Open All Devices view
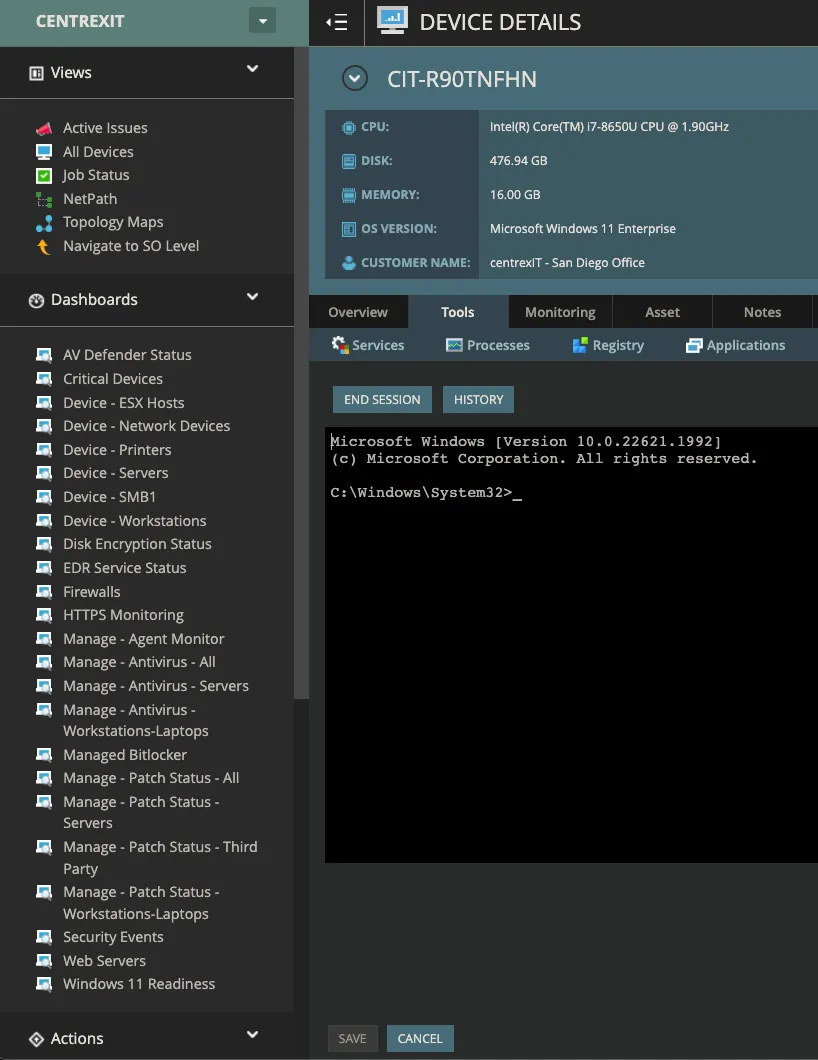The image size is (818, 1060). [x=98, y=151]
